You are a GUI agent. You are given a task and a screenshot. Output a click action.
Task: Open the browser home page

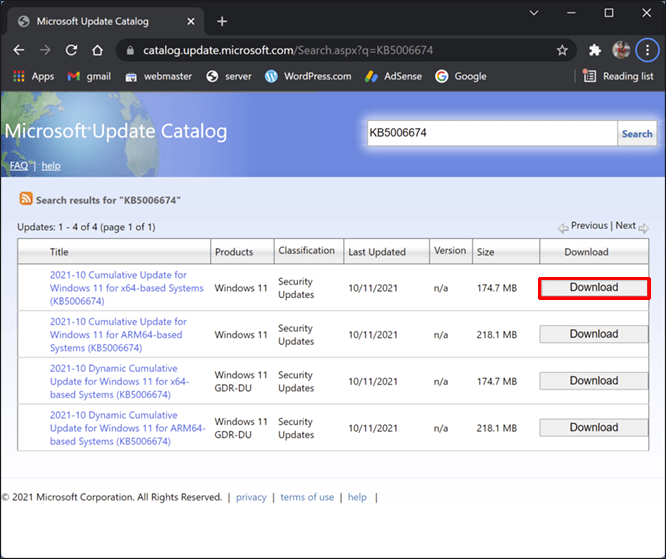pyautogui.click(x=98, y=50)
